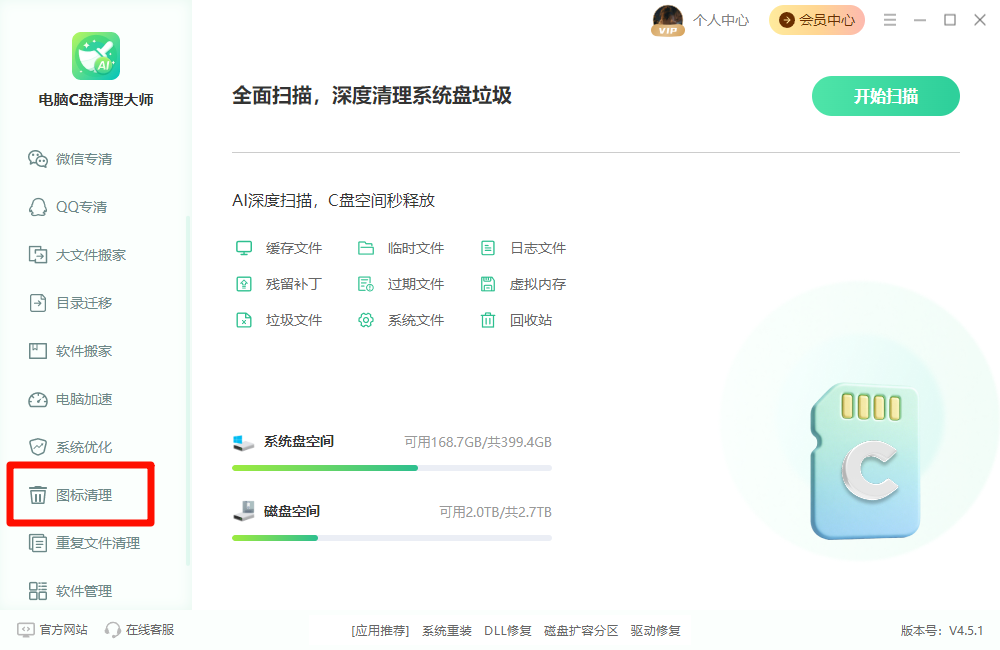1000x650 pixels.
Task: Click the 系统盘空间 usage progress bar
Action: click(392, 468)
